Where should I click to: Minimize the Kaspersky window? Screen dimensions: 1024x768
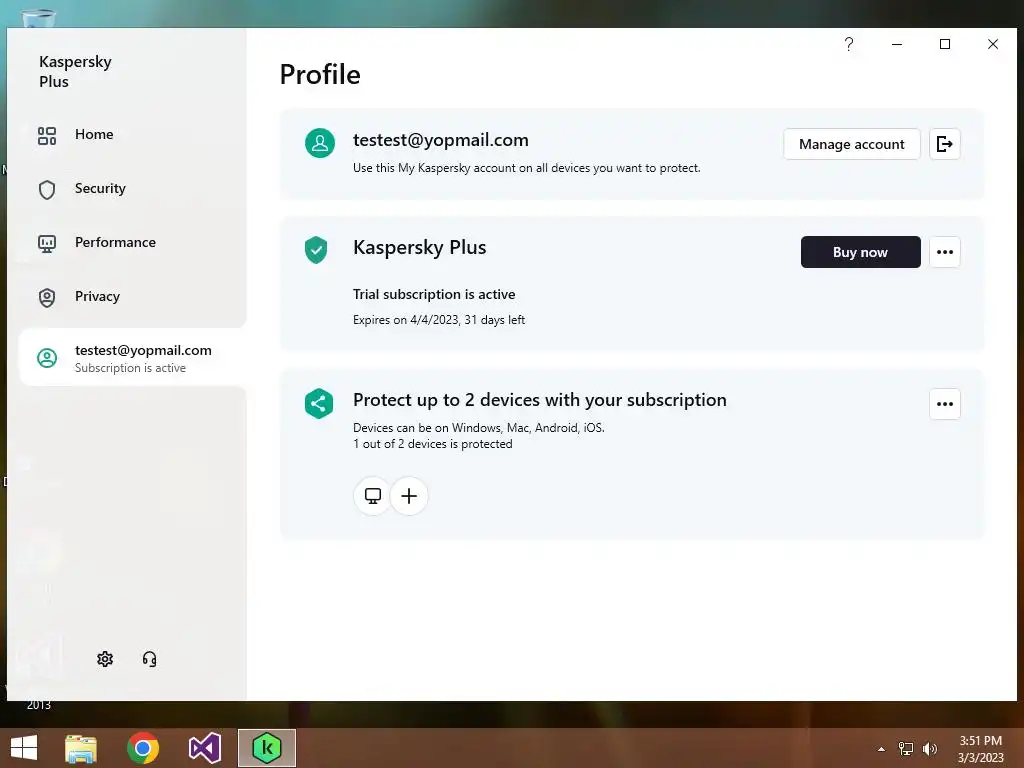pos(897,44)
